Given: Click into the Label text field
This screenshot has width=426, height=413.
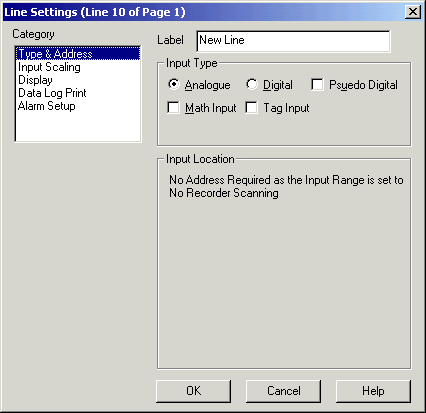Looking at the screenshot, I should pyautogui.click(x=293, y=41).
